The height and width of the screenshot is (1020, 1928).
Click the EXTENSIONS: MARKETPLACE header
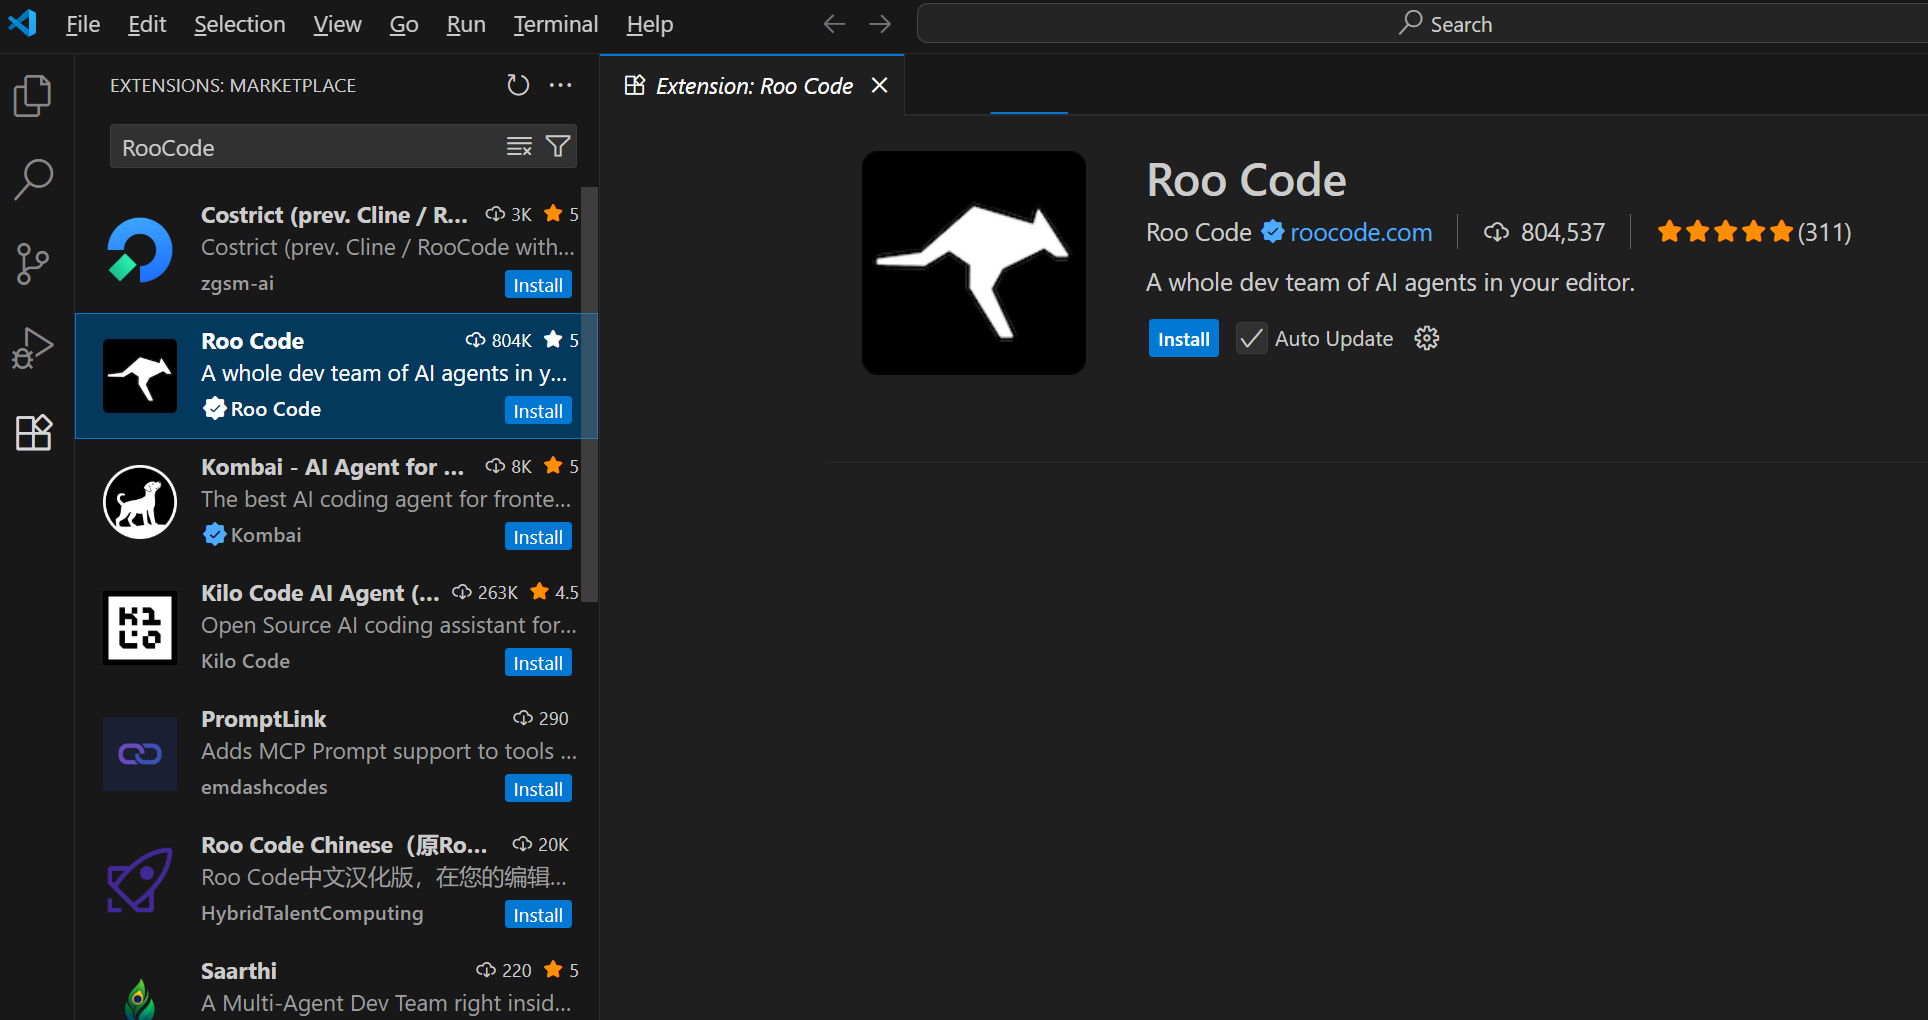coord(233,86)
